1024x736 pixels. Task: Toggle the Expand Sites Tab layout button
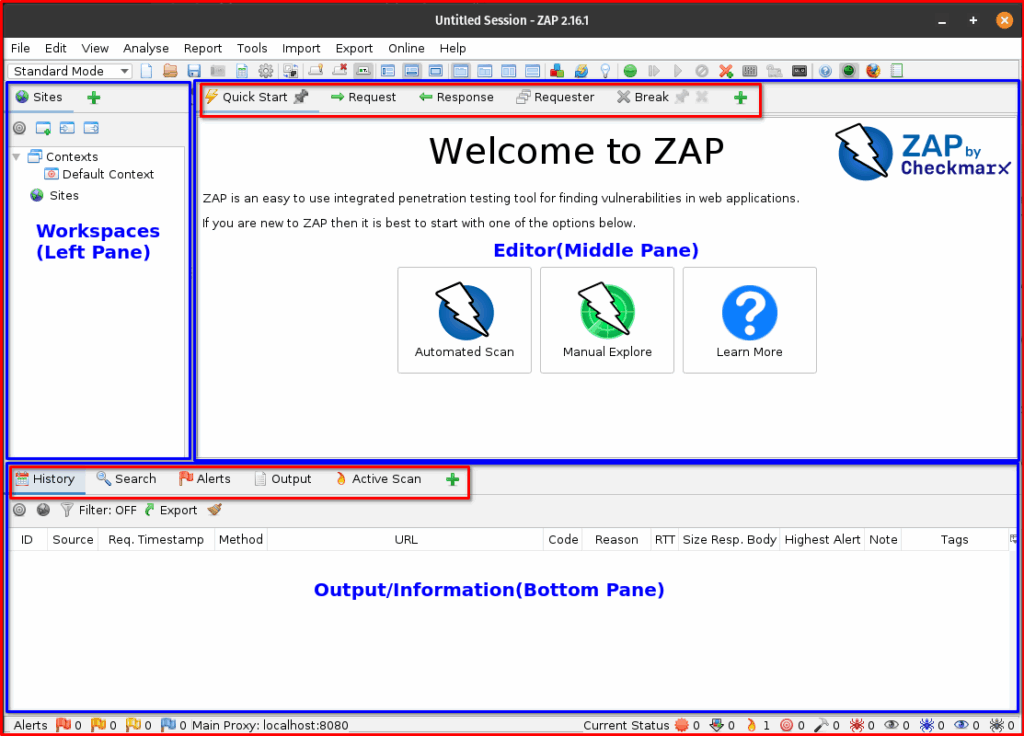pyautogui.click(x=387, y=71)
